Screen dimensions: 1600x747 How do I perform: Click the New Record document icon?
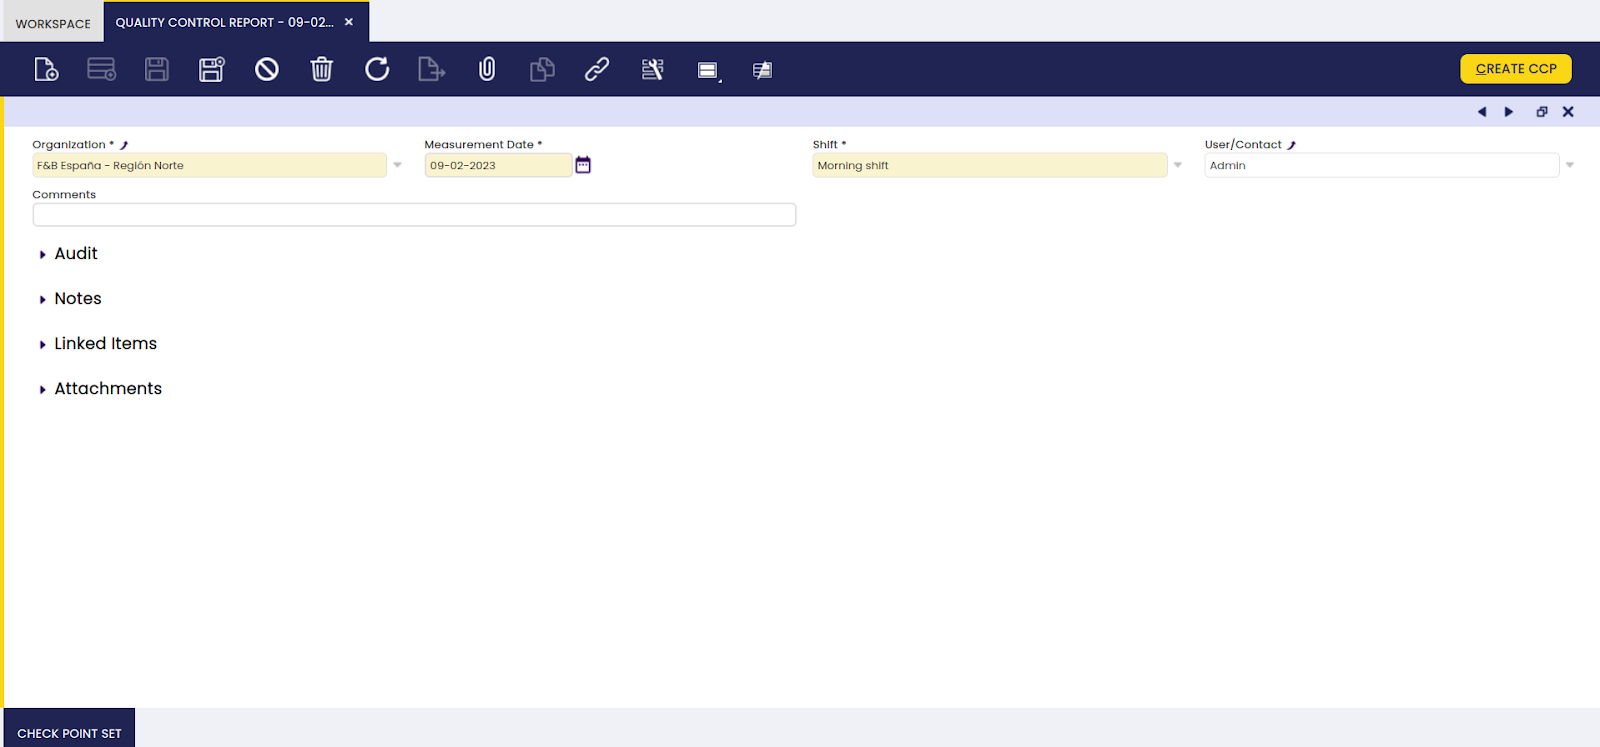point(46,69)
